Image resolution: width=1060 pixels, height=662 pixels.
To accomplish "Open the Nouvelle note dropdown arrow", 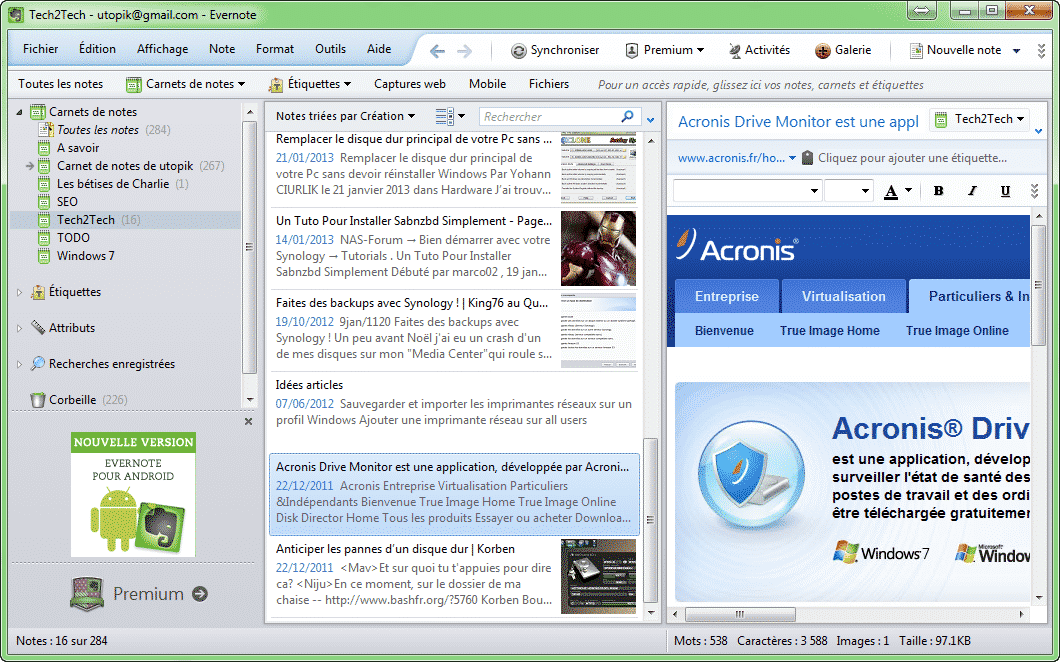I will coord(1016,51).
